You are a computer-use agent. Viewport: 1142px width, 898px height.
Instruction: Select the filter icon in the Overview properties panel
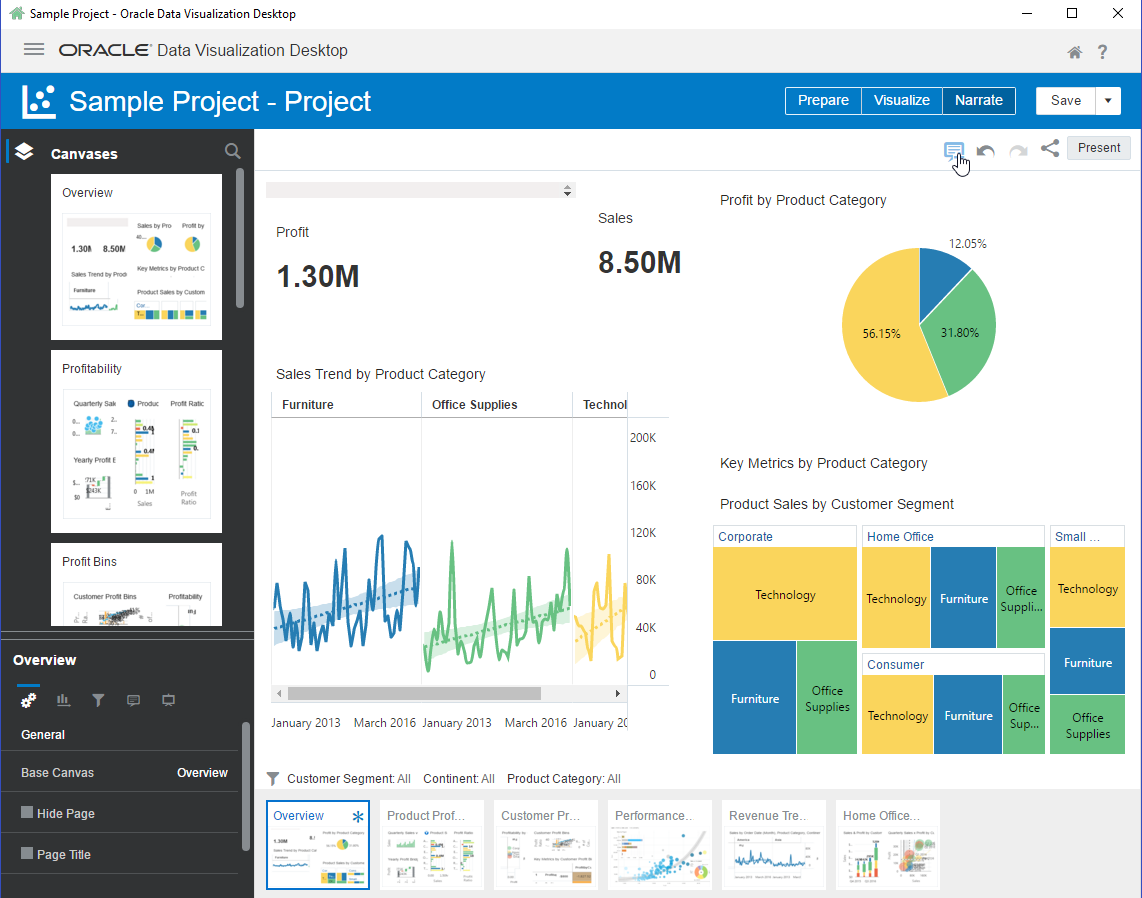pyautogui.click(x=98, y=700)
